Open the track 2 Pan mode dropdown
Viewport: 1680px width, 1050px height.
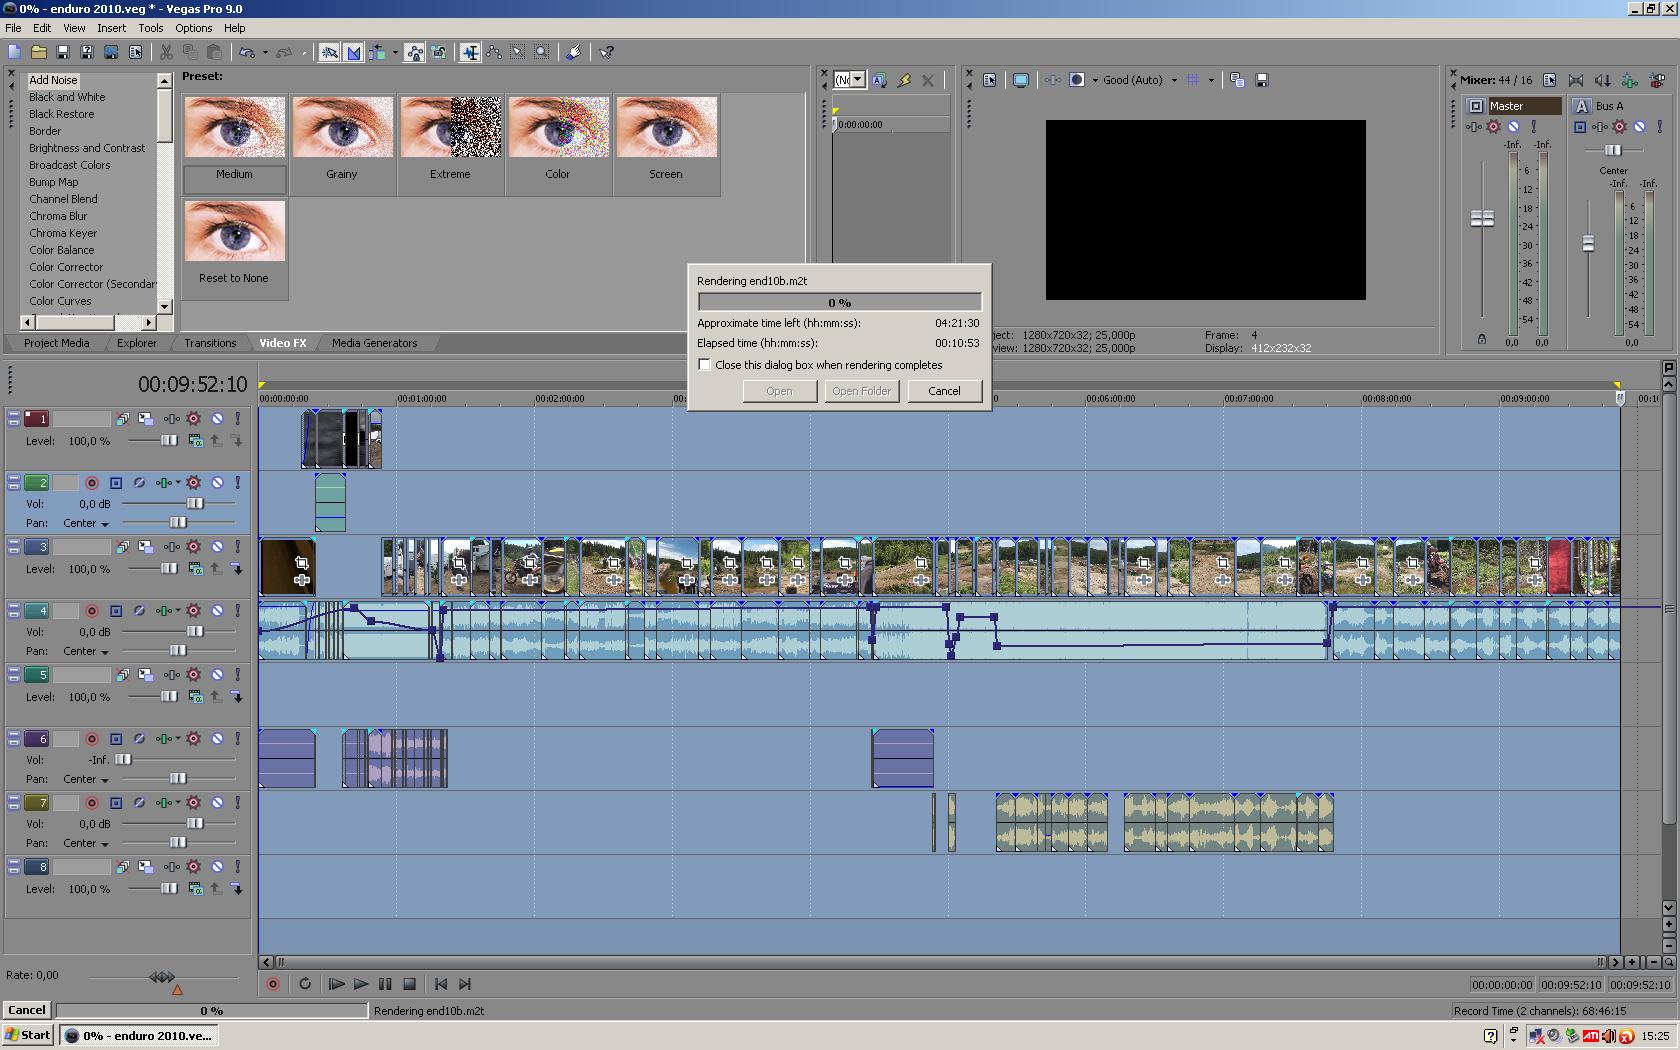104,524
